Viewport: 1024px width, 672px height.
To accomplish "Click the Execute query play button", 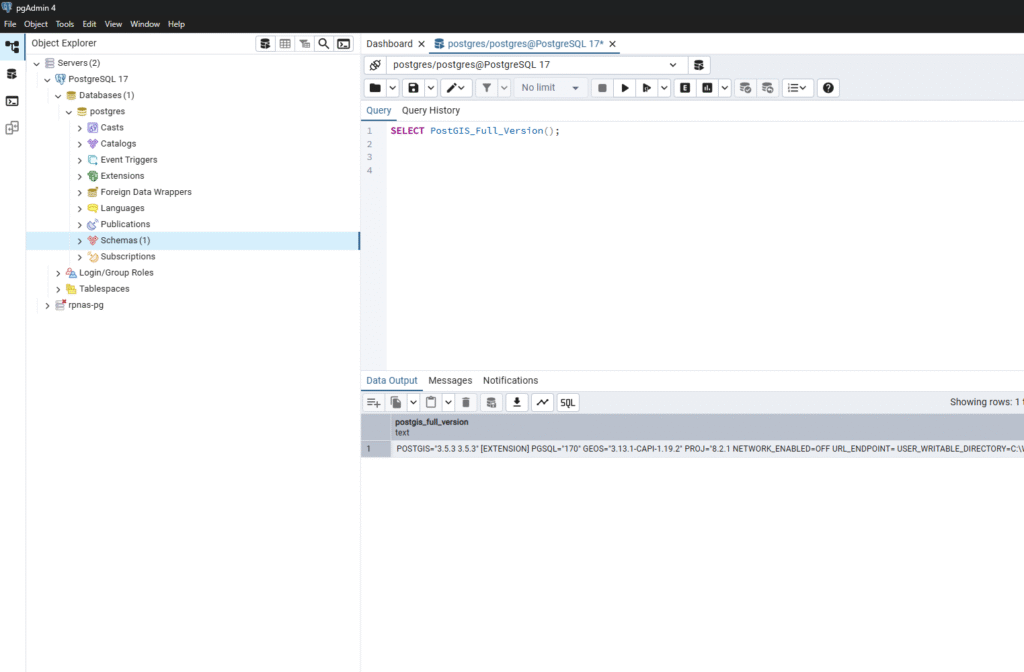I will (625, 88).
